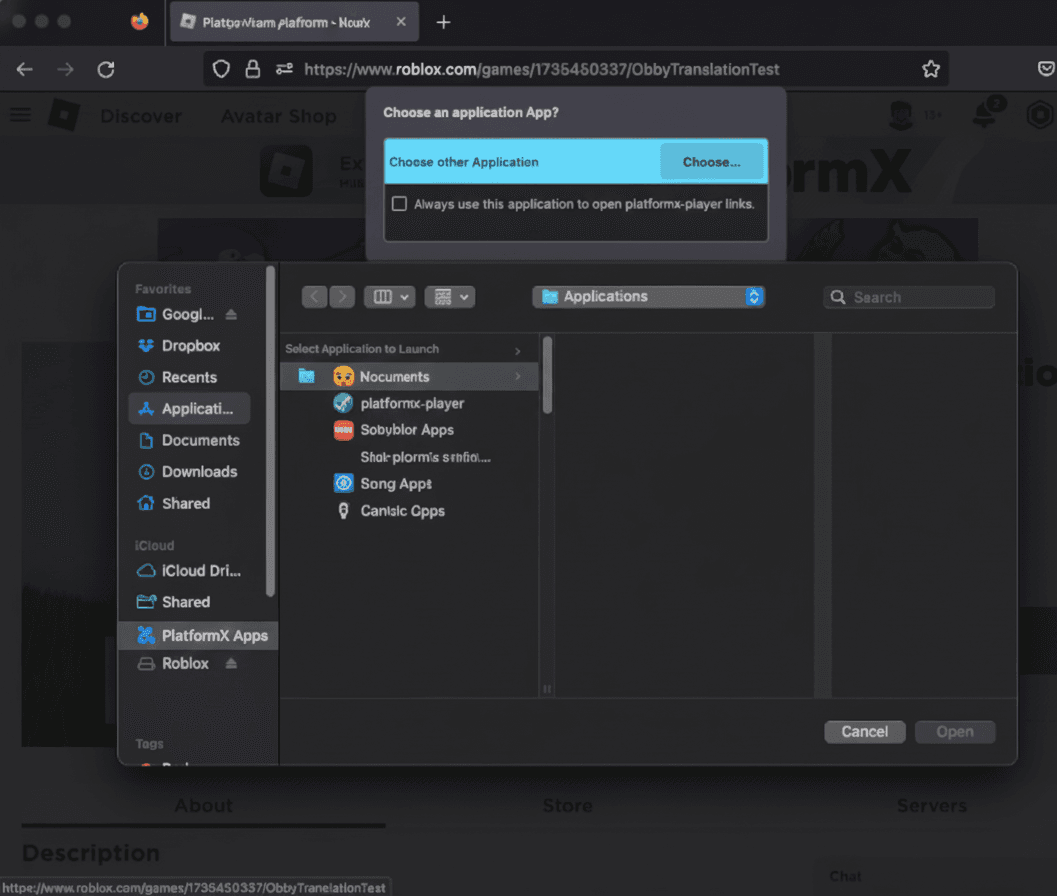Open the grid grouping options dropdown

tap(449, 297)
